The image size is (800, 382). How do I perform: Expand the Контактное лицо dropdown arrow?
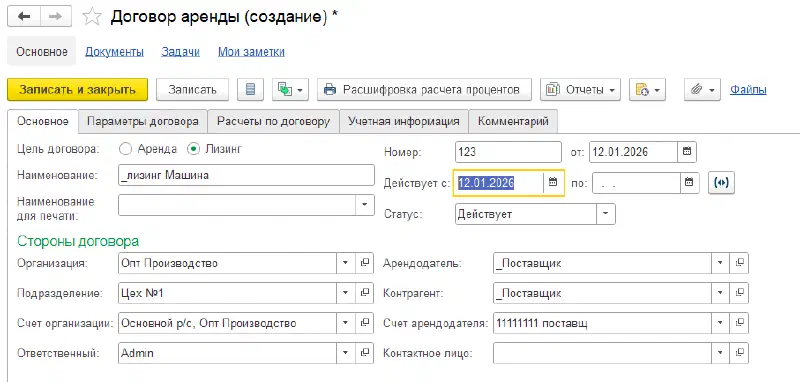coord(720,353)
